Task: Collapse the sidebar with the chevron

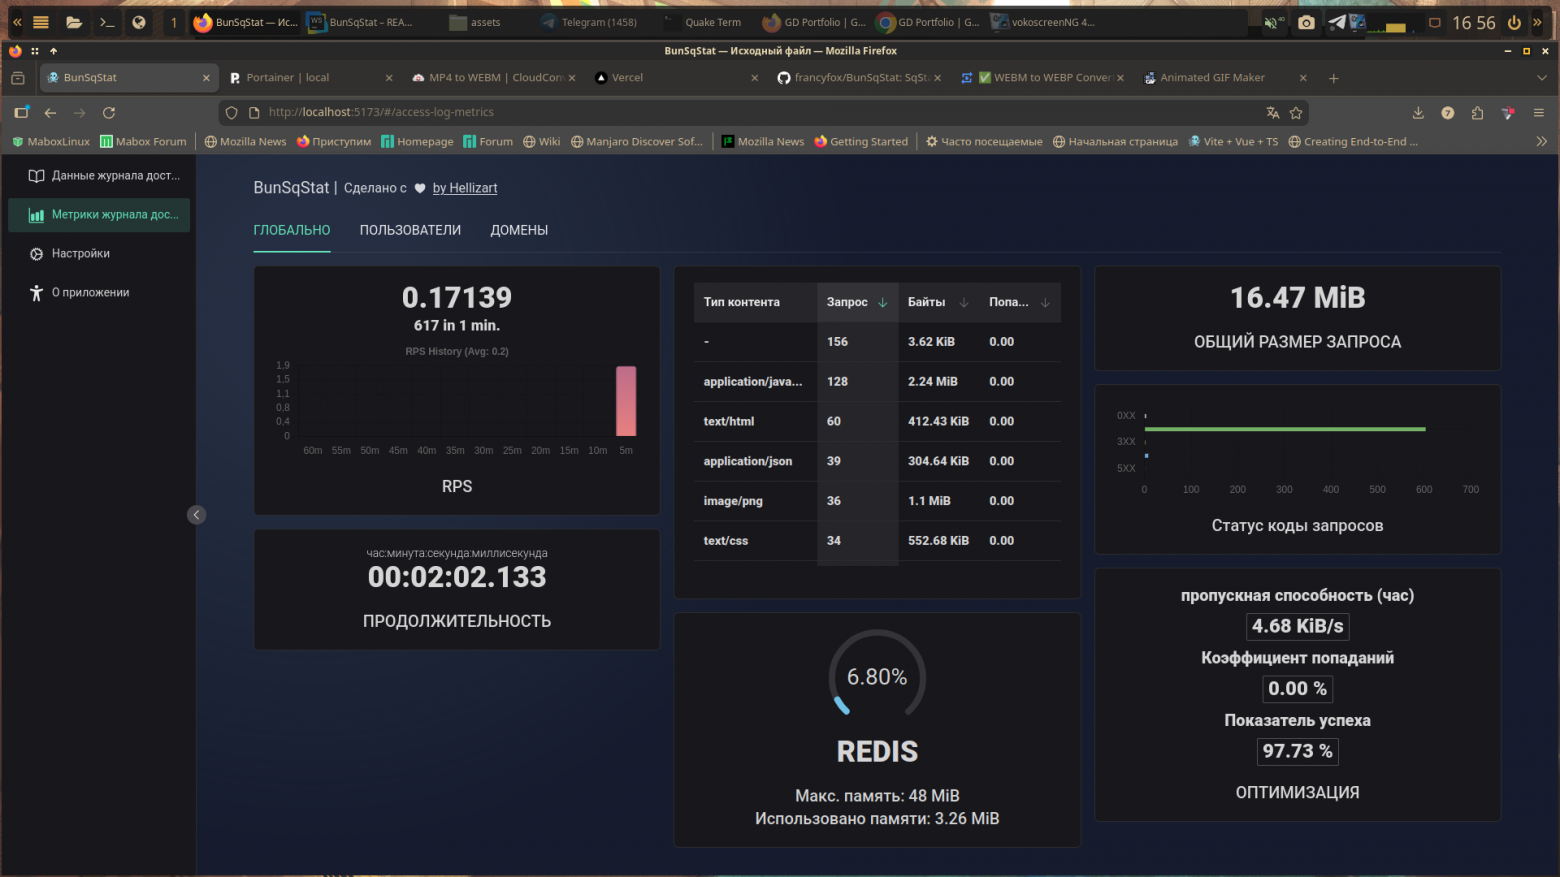Action: tap(196, 514)
